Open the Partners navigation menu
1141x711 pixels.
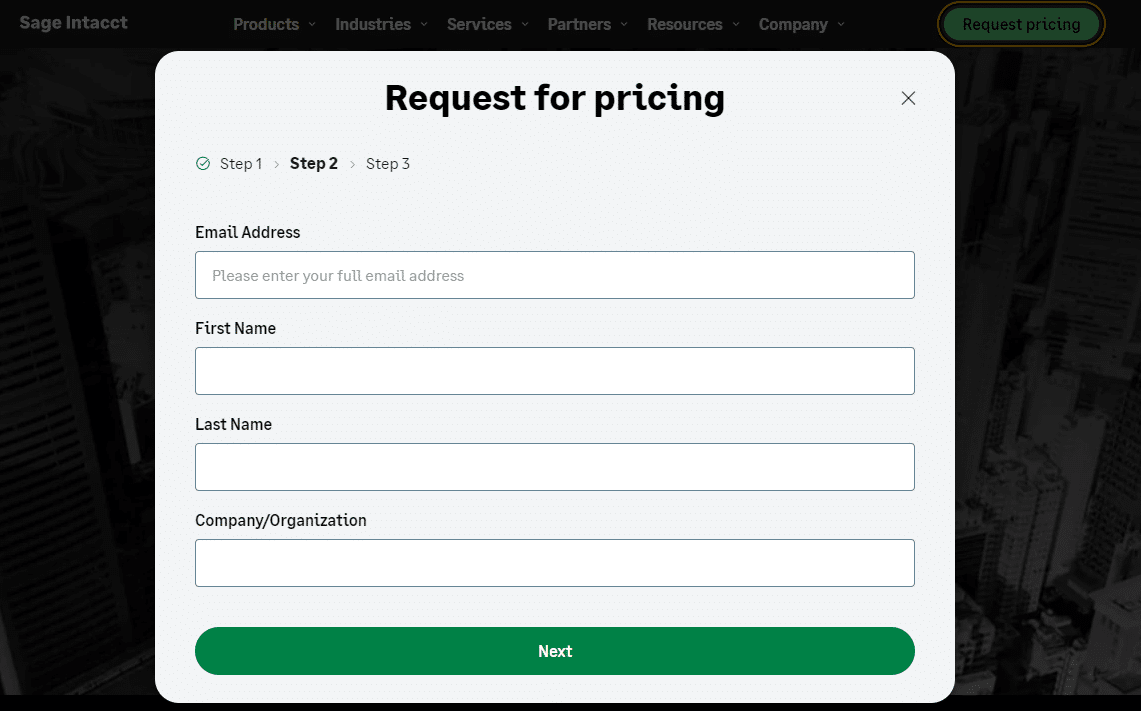(580, 24)
